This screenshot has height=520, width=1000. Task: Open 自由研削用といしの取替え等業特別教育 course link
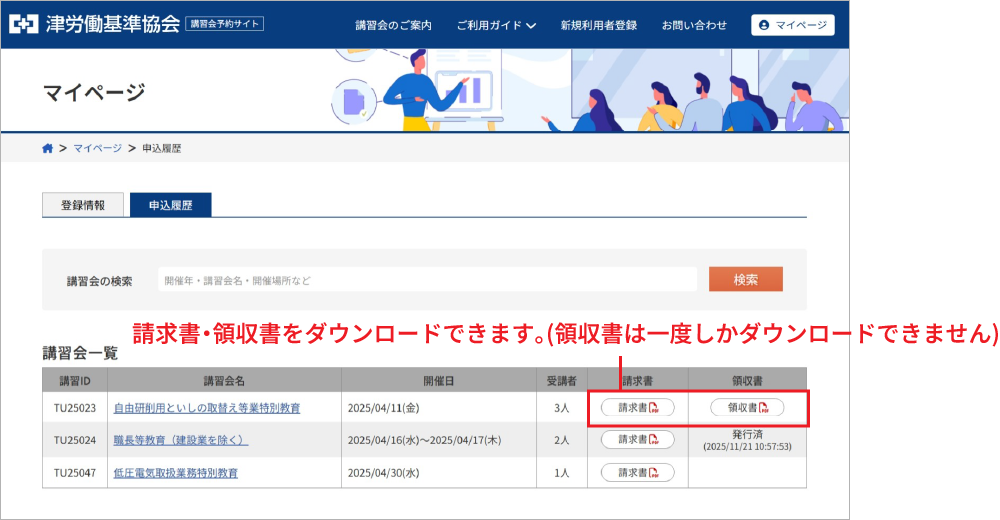pos(207,408)
